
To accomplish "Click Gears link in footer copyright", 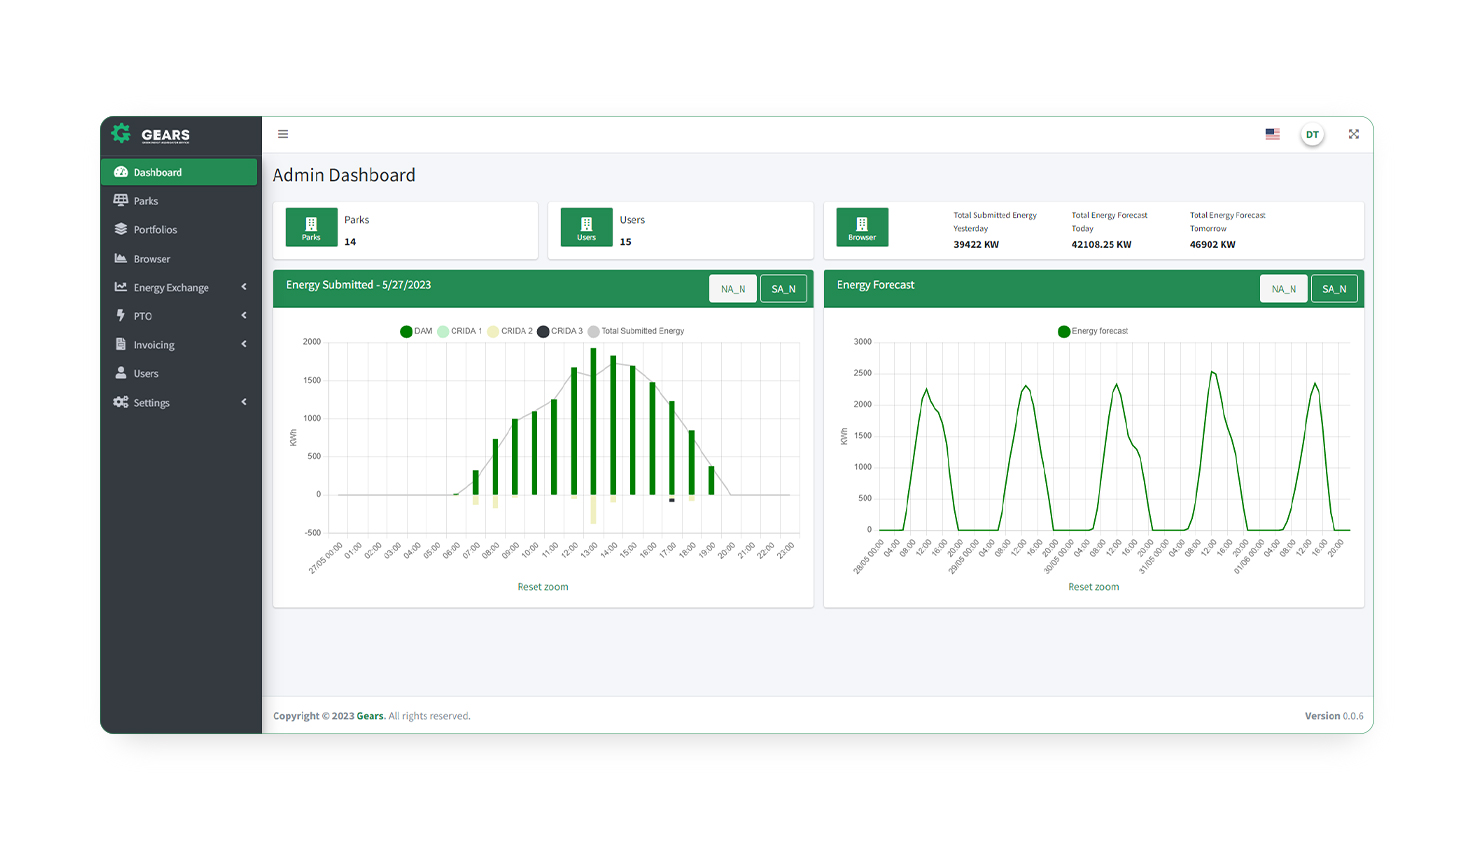I will (370, 716).
